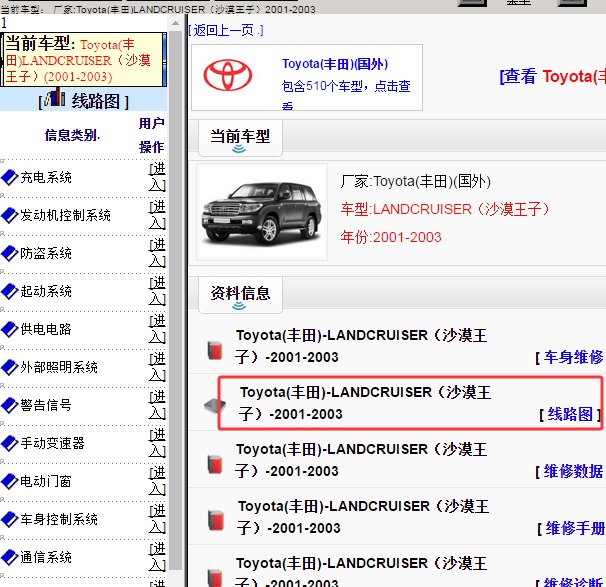This screenshot has height=587, width=606.
Task: Click the red book icon in 车身维修 row
Action: coord(215,350)
